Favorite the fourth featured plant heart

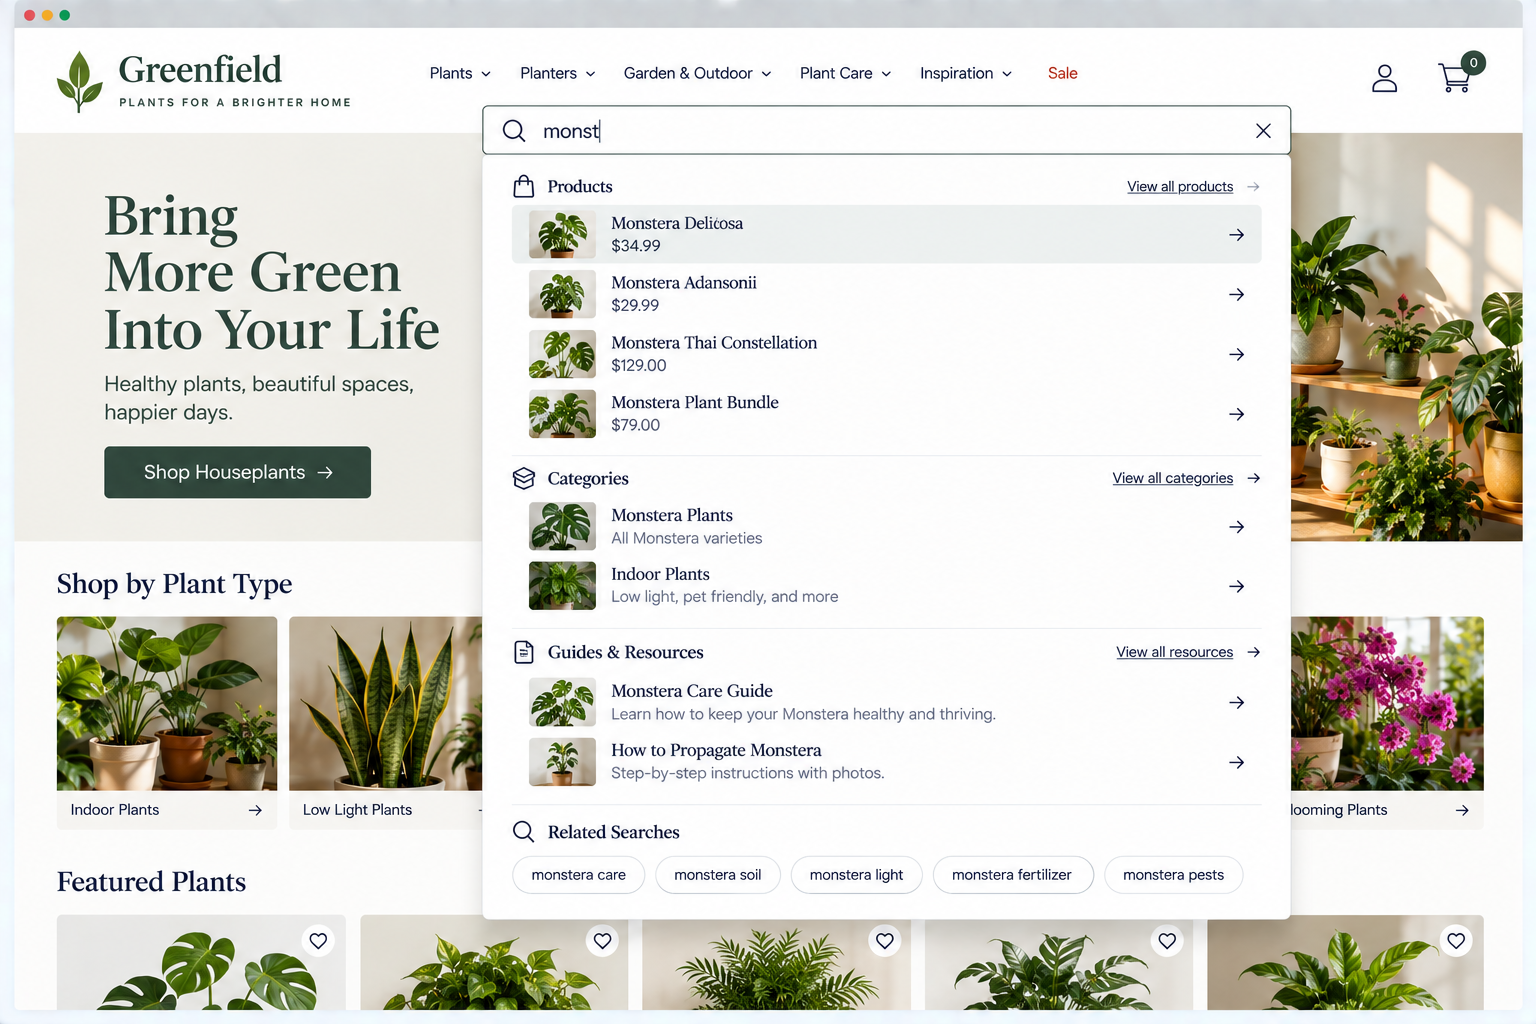1167,941
